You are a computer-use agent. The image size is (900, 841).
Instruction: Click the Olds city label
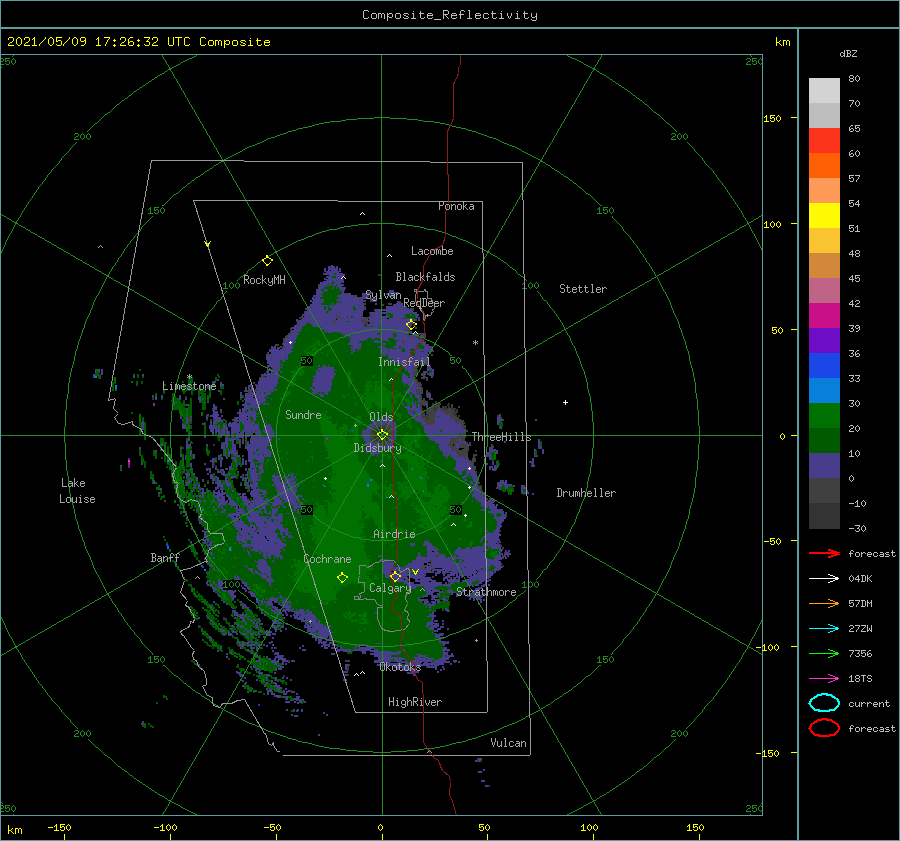381,417
